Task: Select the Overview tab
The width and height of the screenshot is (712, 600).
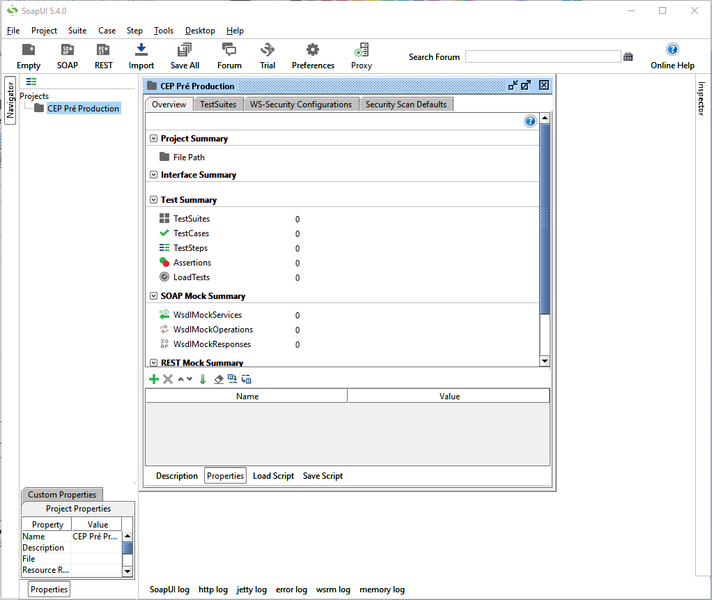Action: click(x=169, y=104)
